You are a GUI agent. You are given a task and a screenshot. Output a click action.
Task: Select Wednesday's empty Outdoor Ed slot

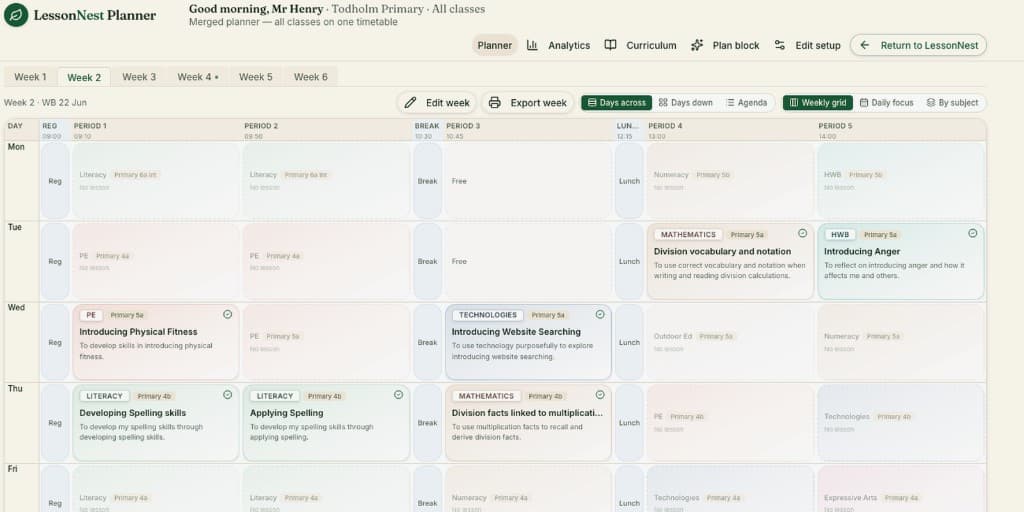(x=730, y=342)
